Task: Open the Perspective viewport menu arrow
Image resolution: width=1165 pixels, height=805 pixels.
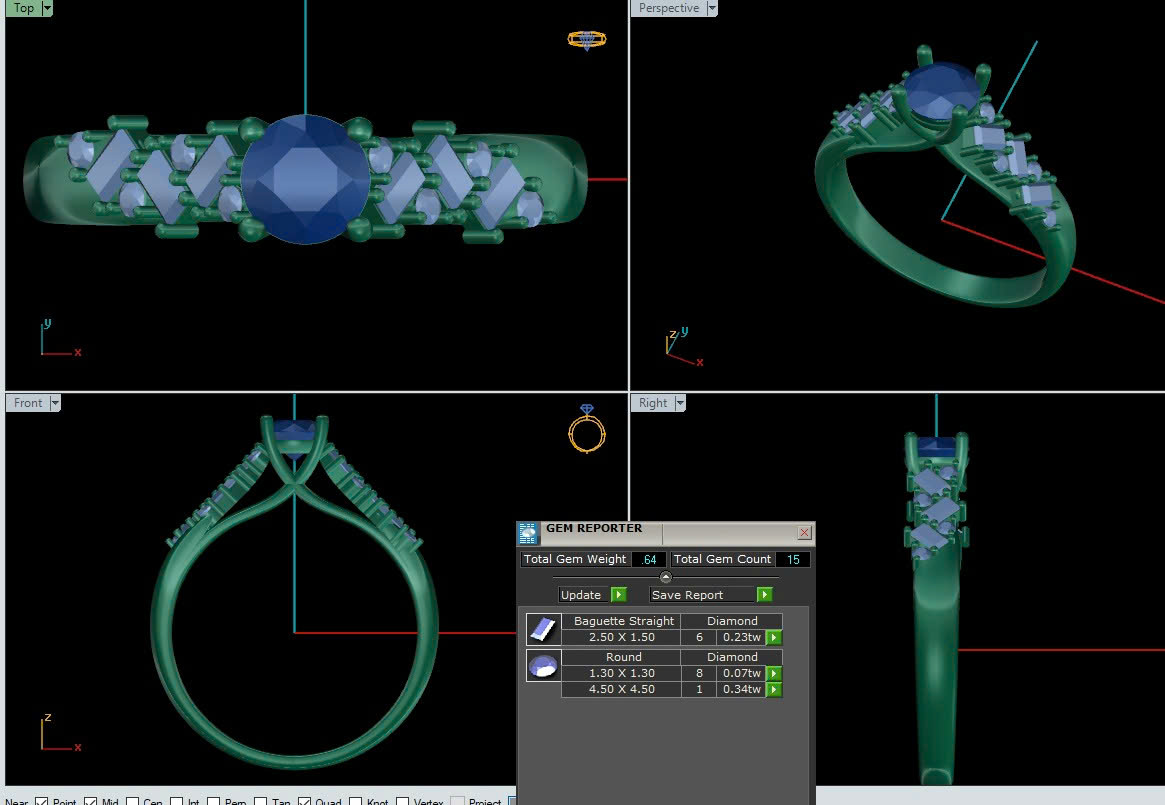Action: click(x=712, y=8)
